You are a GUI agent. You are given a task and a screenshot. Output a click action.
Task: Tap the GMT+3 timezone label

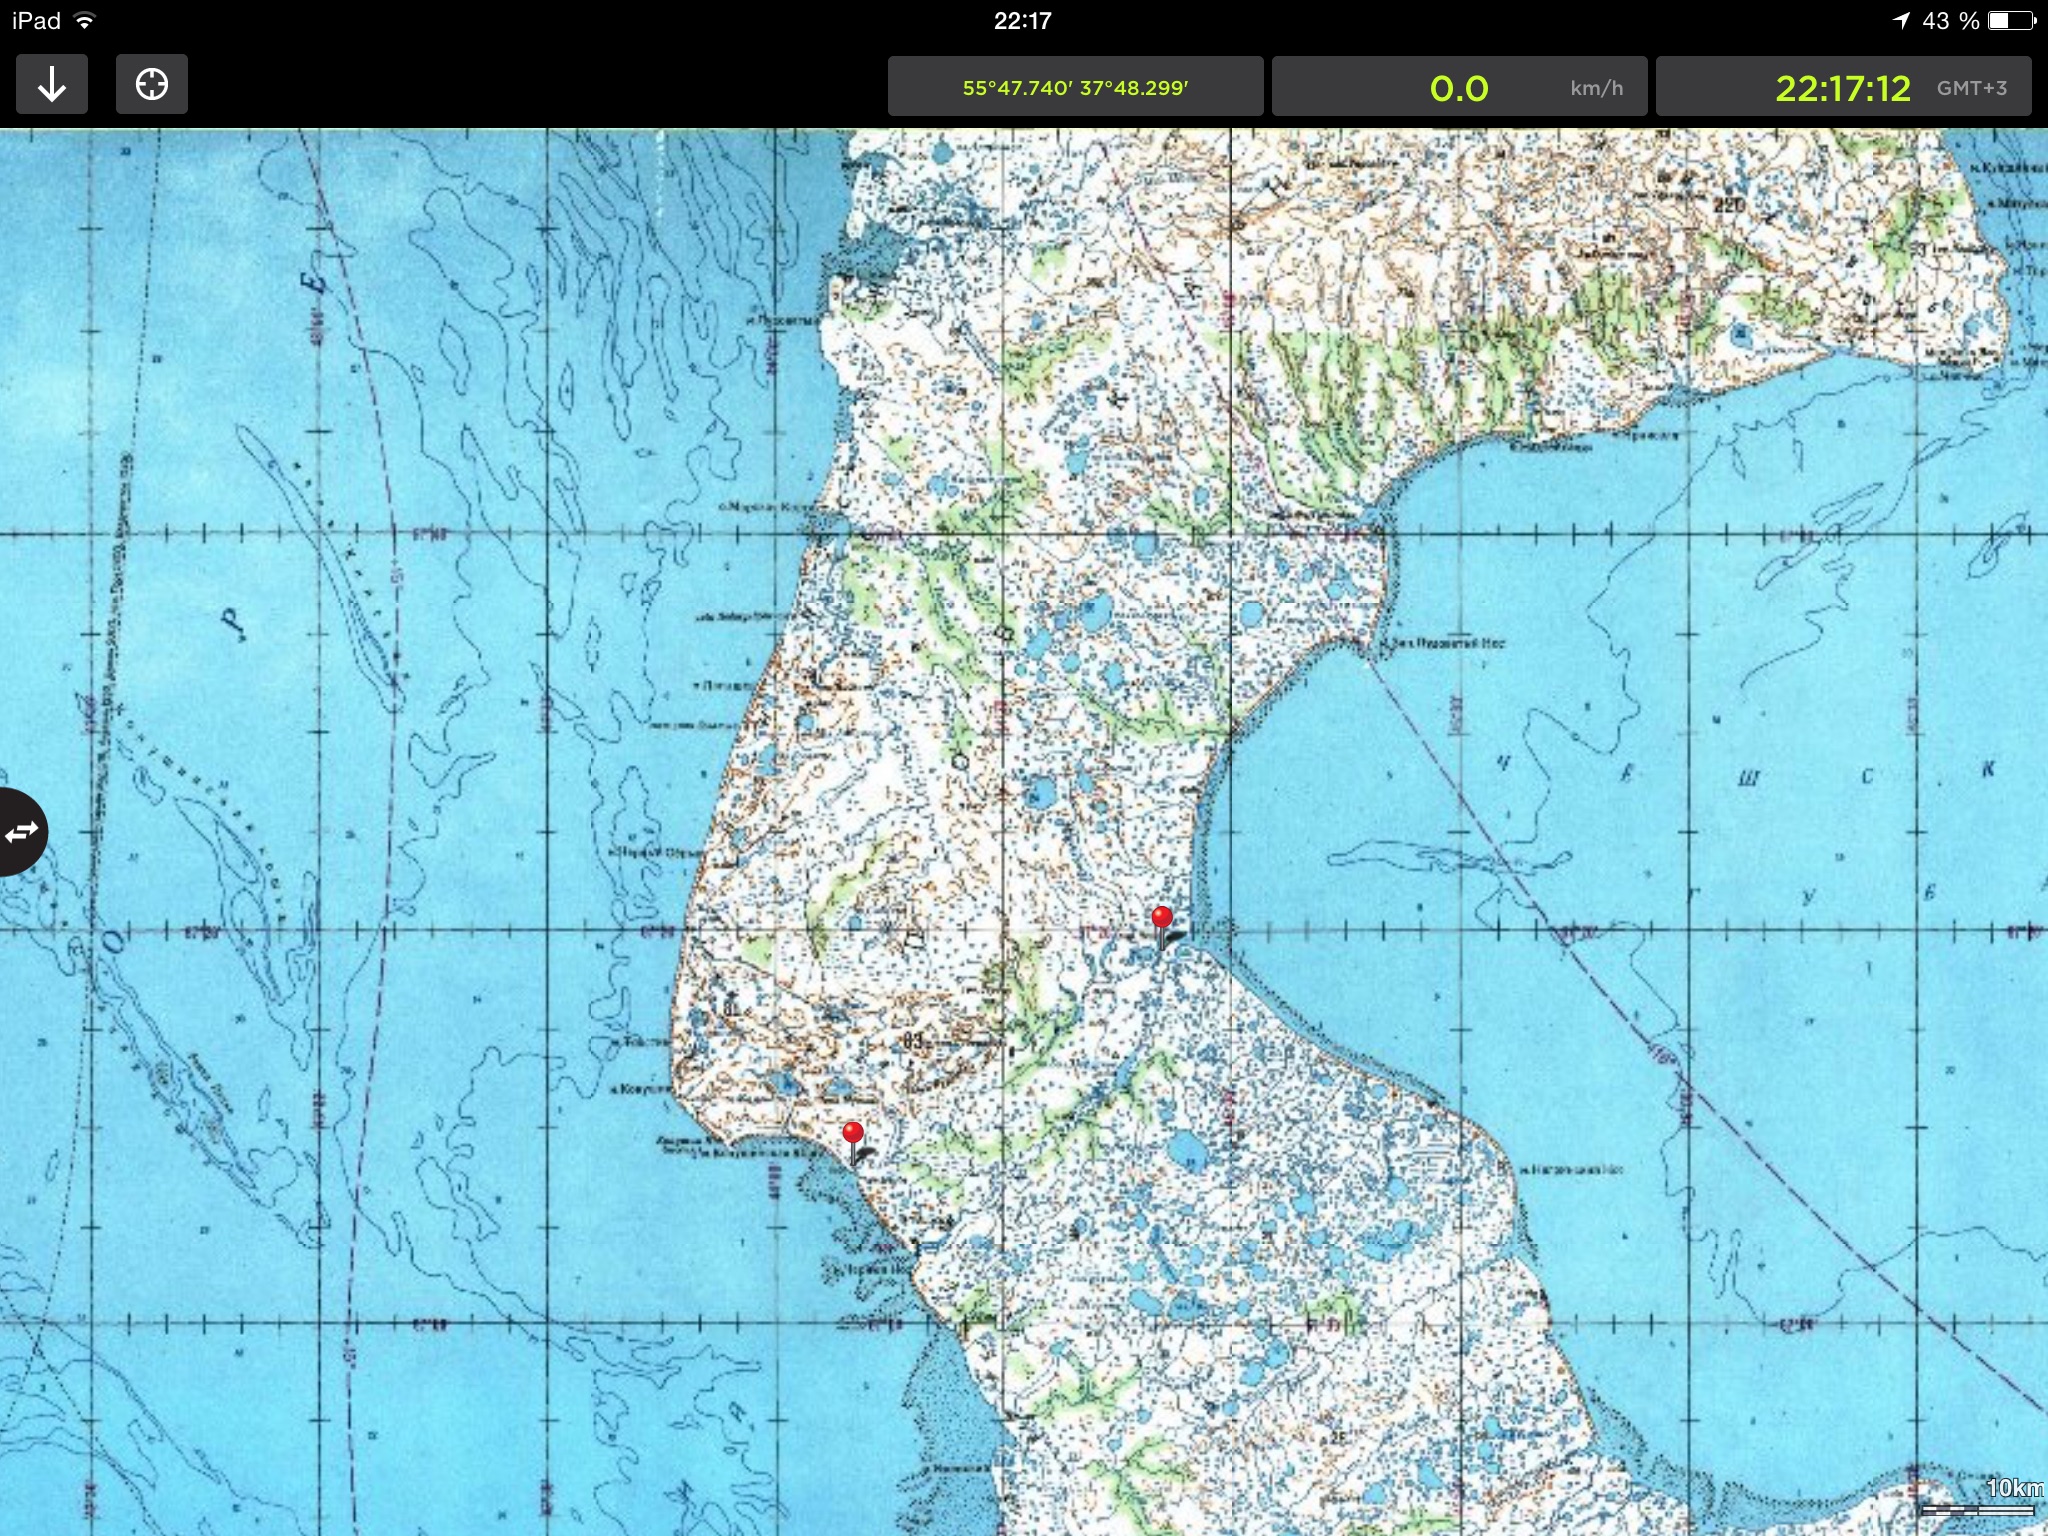pos(1971,88)
